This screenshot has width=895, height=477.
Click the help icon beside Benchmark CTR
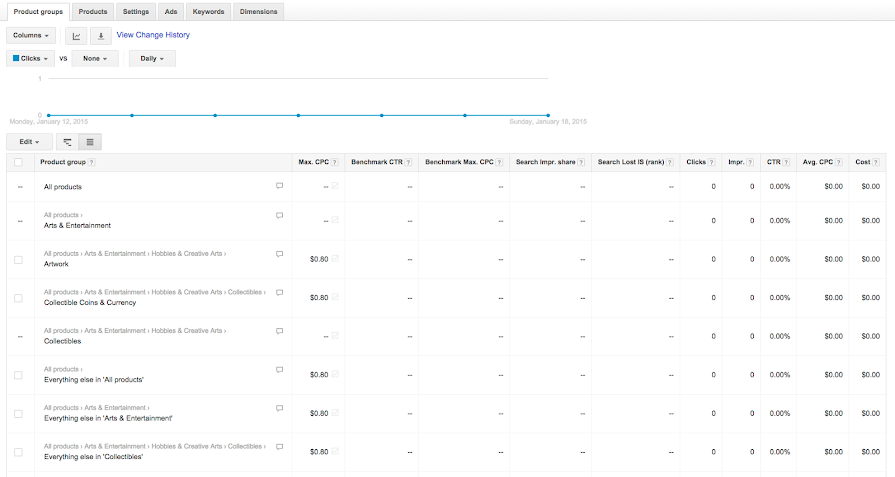[x=408, y=162]
